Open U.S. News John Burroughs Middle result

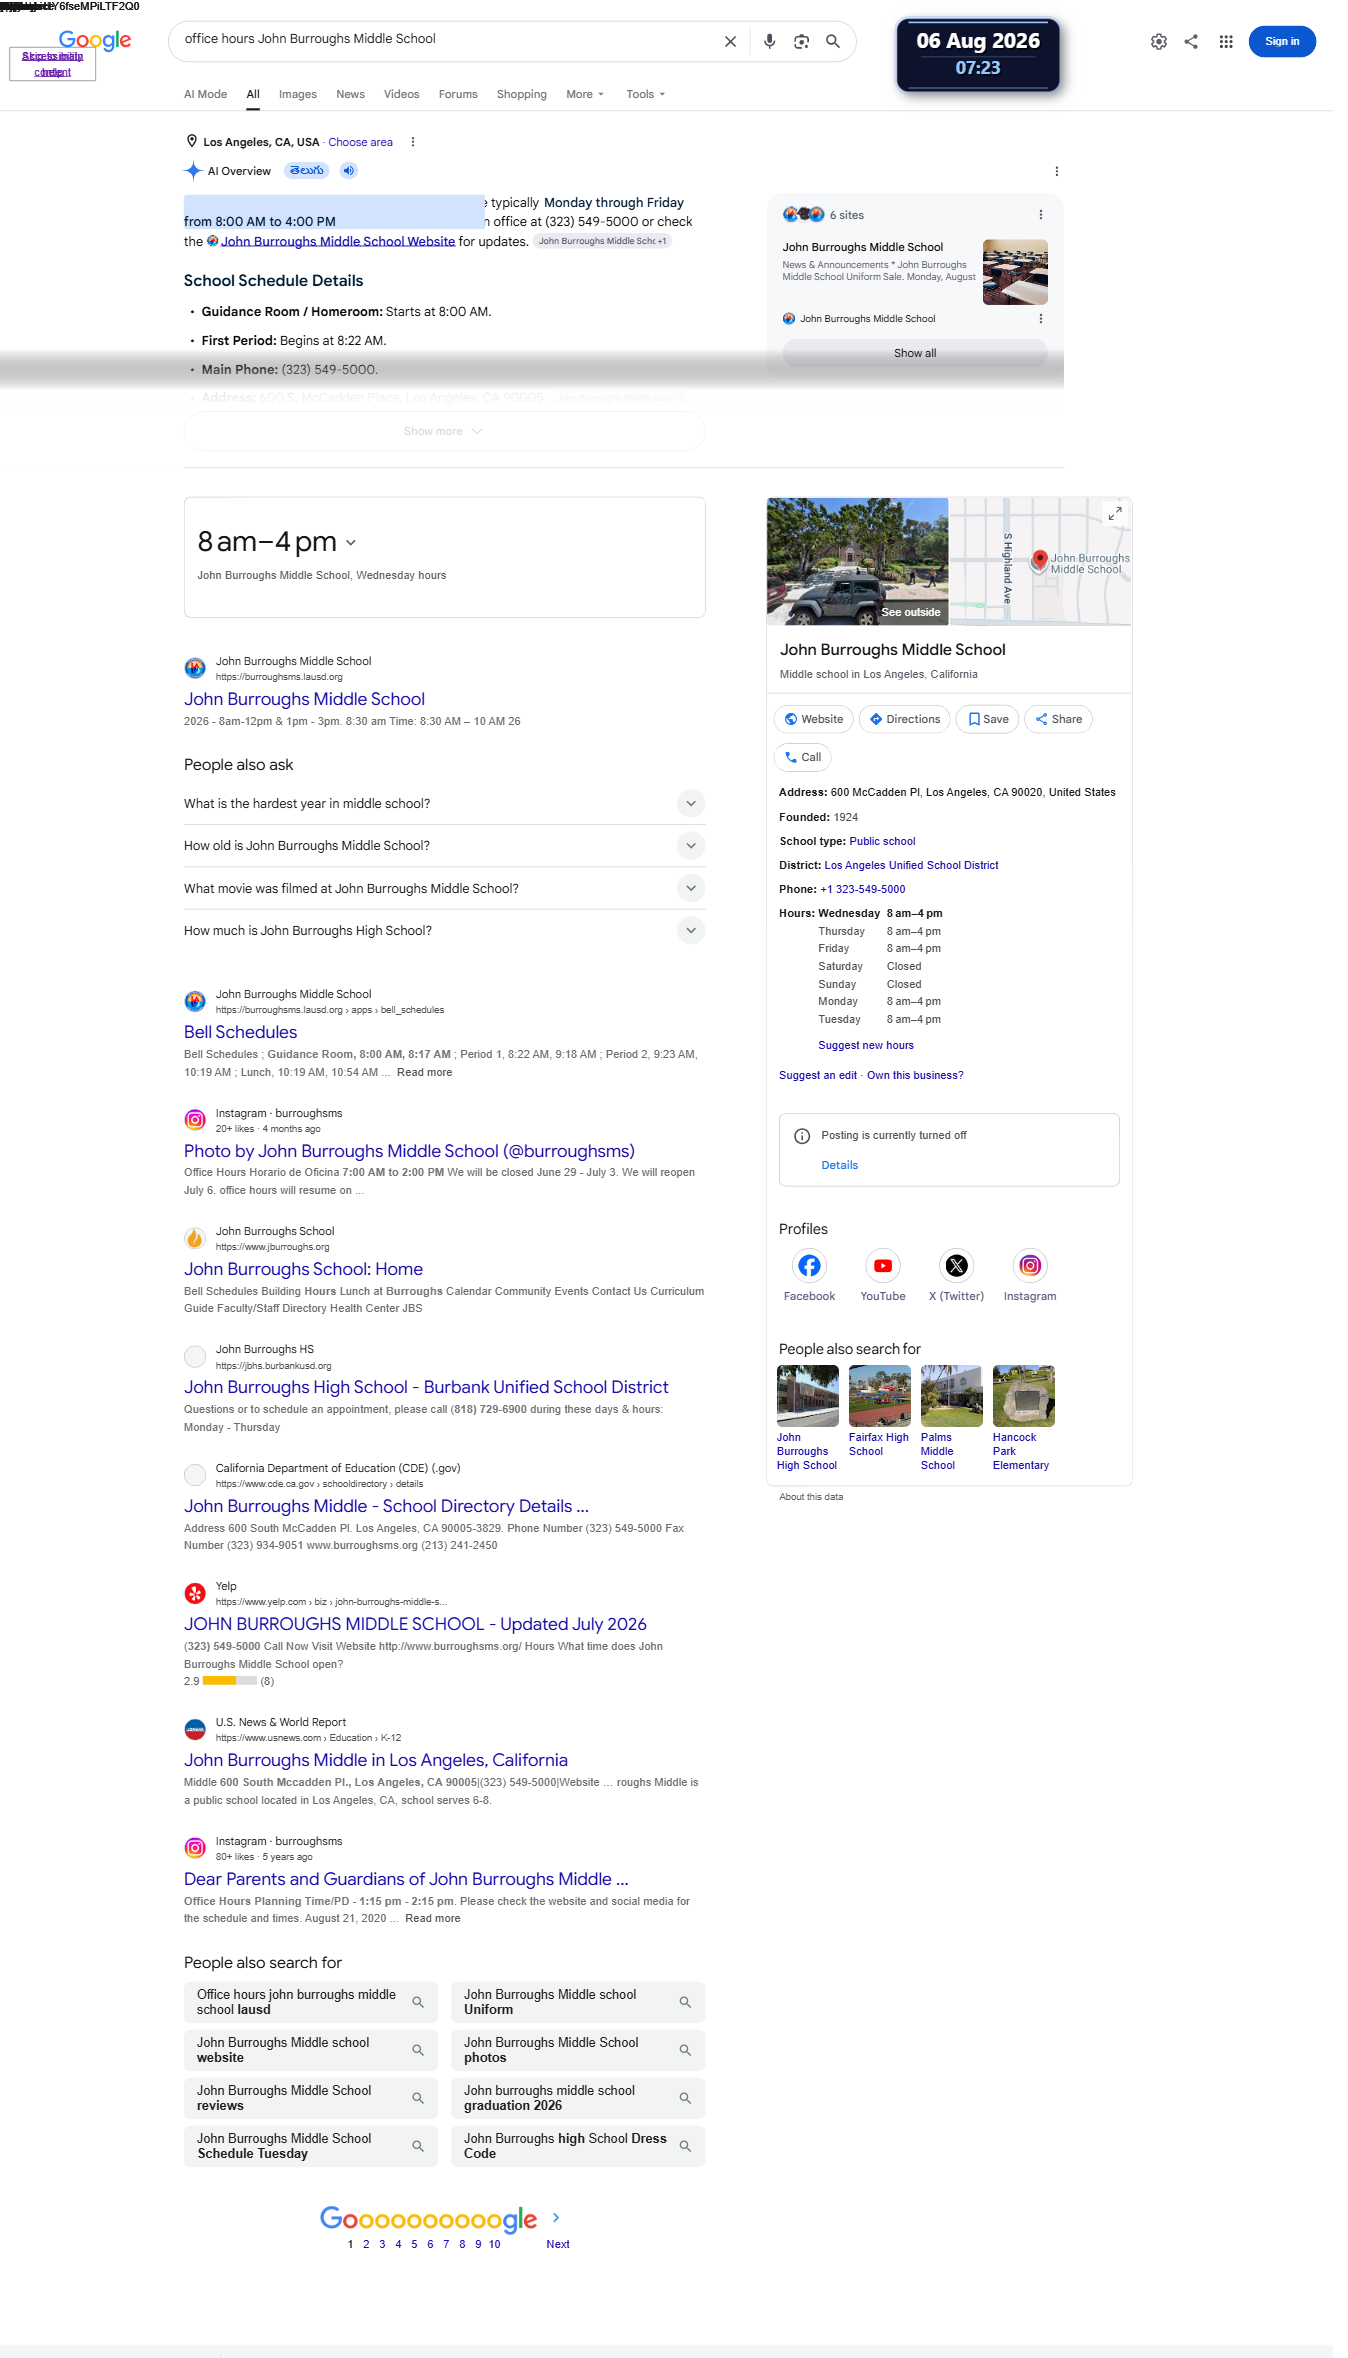click(375, 1761)
